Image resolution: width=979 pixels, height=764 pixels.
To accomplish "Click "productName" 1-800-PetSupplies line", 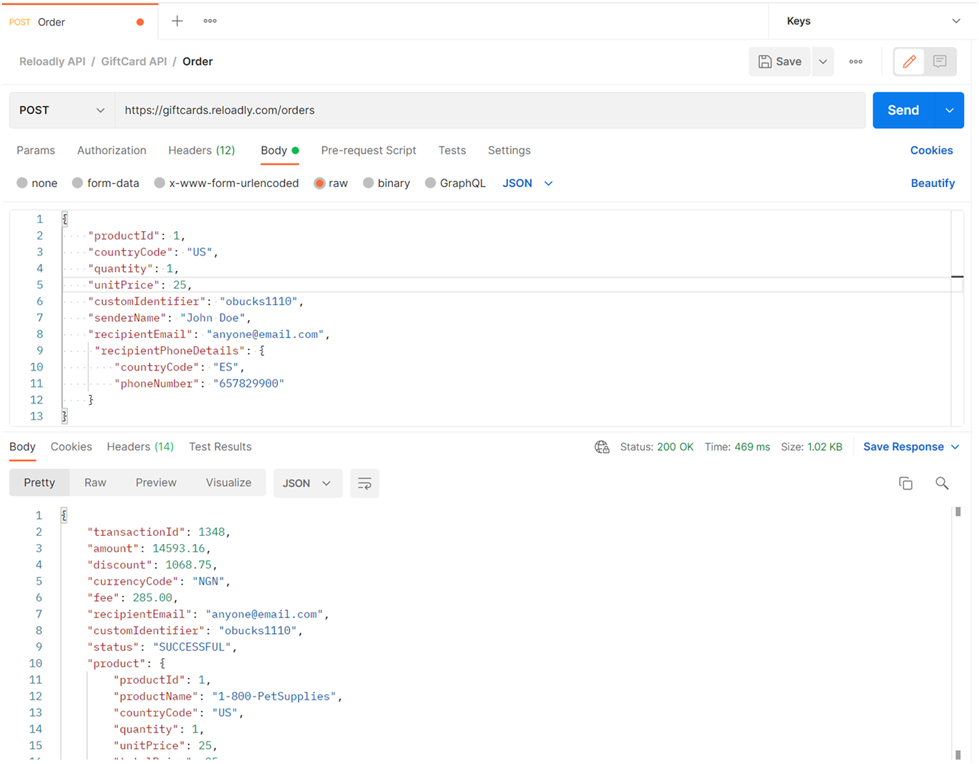I will click(227, 697).
